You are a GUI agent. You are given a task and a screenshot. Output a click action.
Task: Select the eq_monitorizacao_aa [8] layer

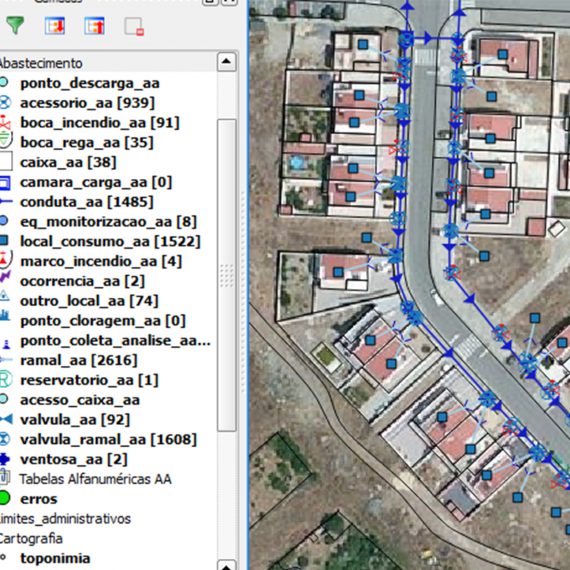point(108,221)
